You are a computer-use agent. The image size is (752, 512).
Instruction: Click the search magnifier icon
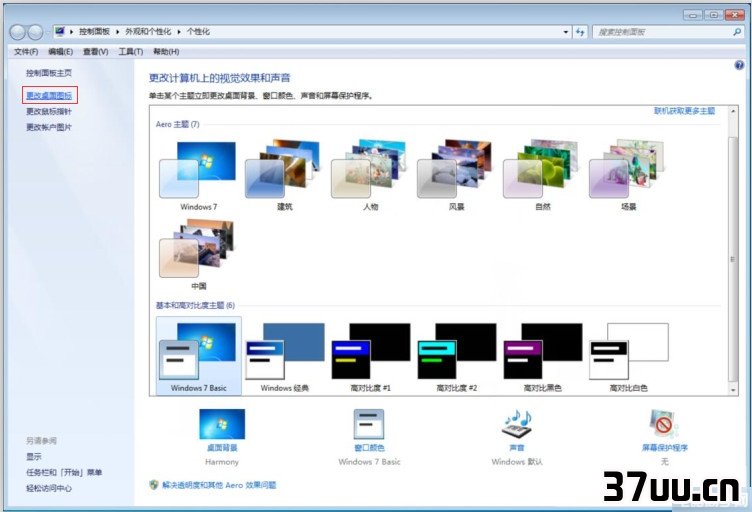pos(737,32)
